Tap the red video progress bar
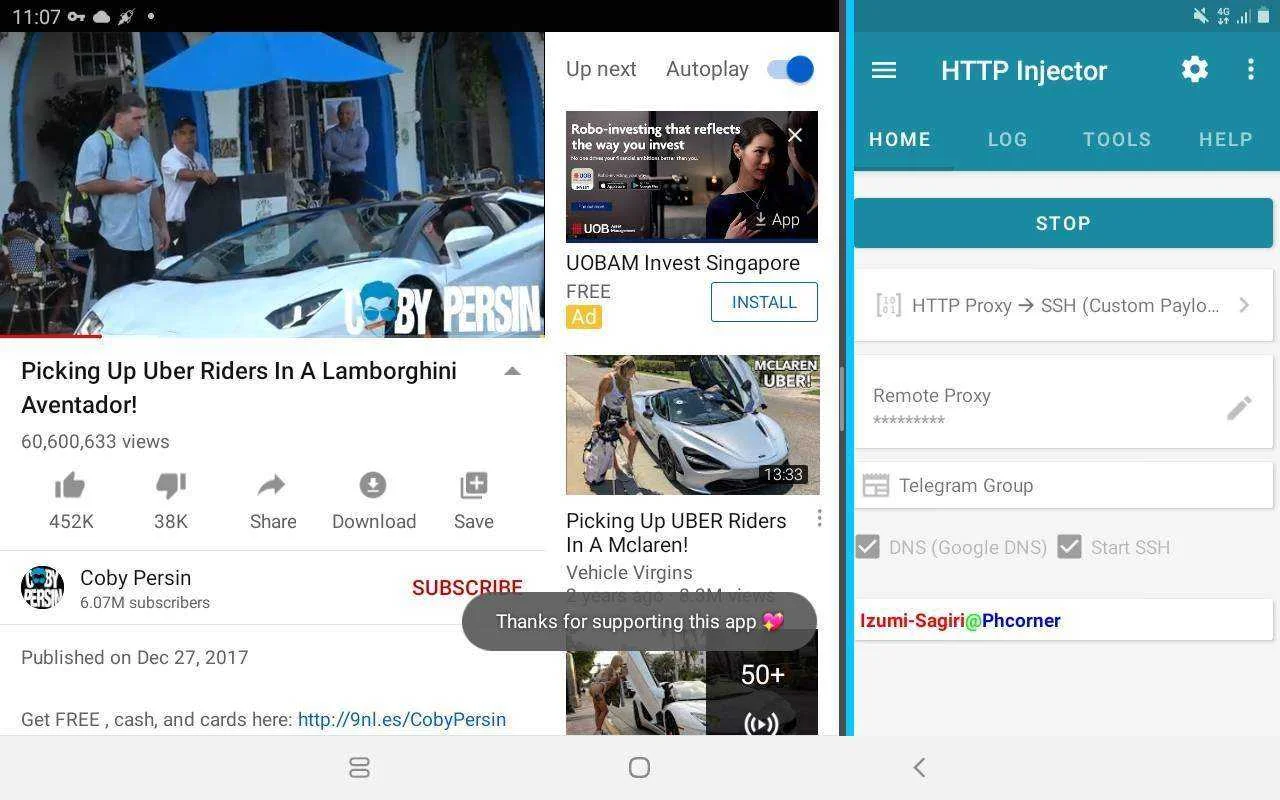This screenshot has width=1280, height=800. pyautogui.click(x=50, y=336)
